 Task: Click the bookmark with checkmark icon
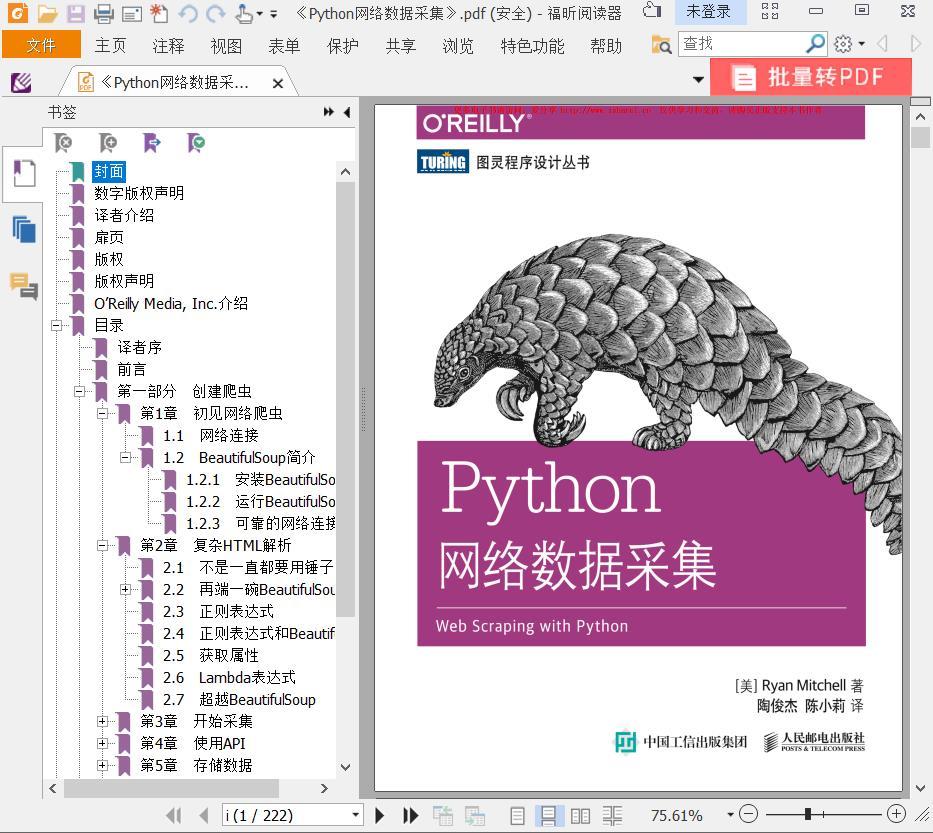coord(196,143)
